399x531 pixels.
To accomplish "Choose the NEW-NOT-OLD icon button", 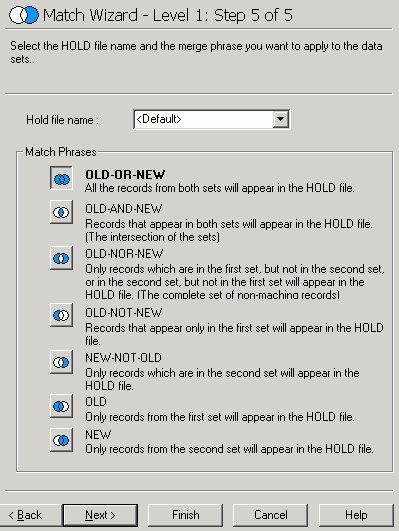I will point(61,362).
